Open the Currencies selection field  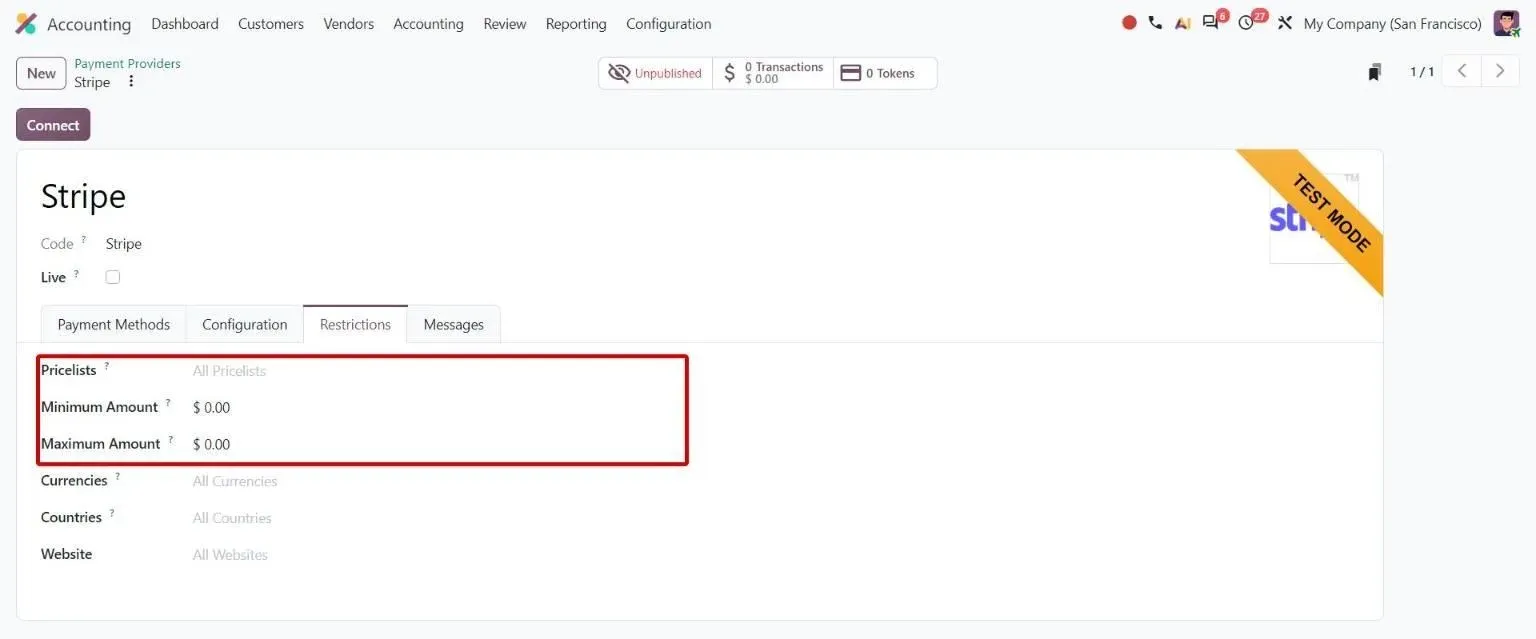click(436, 481)
